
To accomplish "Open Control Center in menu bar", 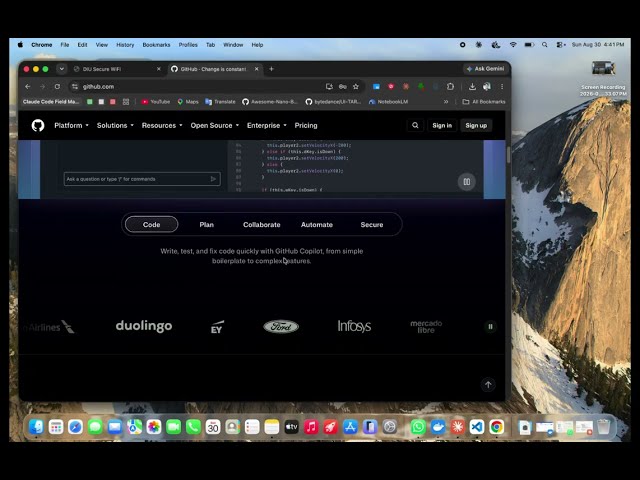I will click(x=560, y=45).
